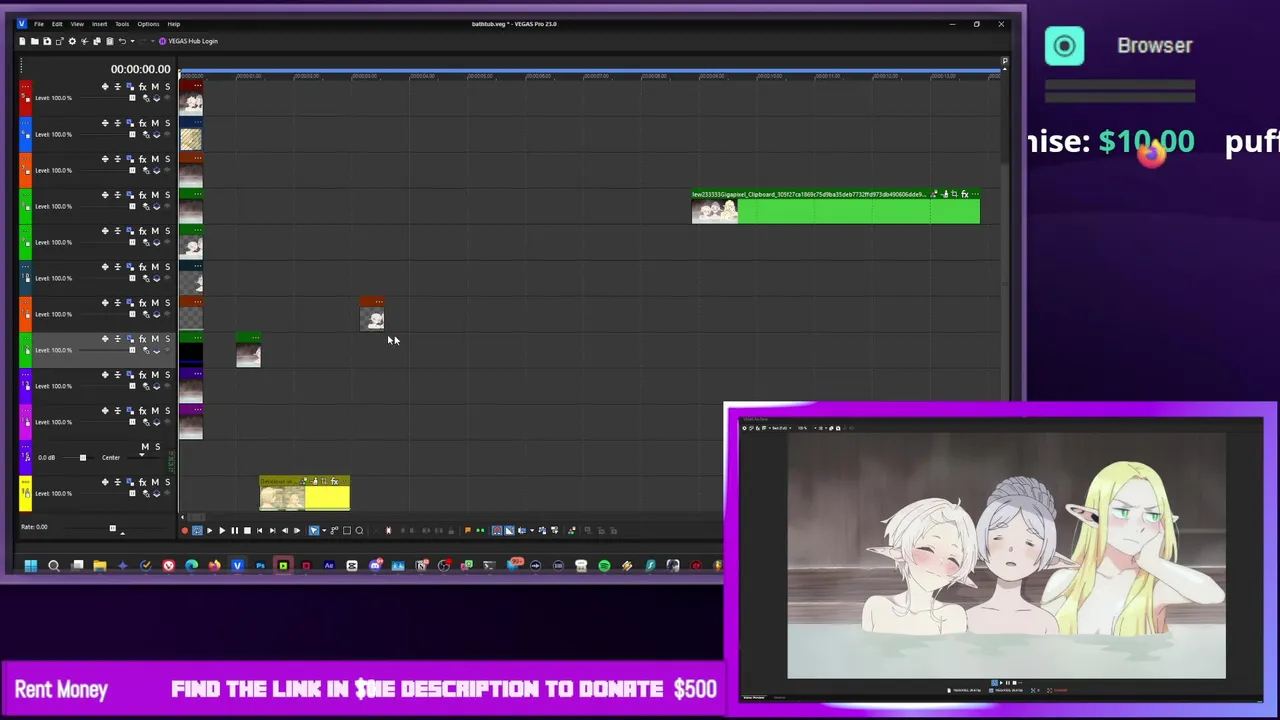Toggle Enable Snapping magnet icon

coord(497,530)
